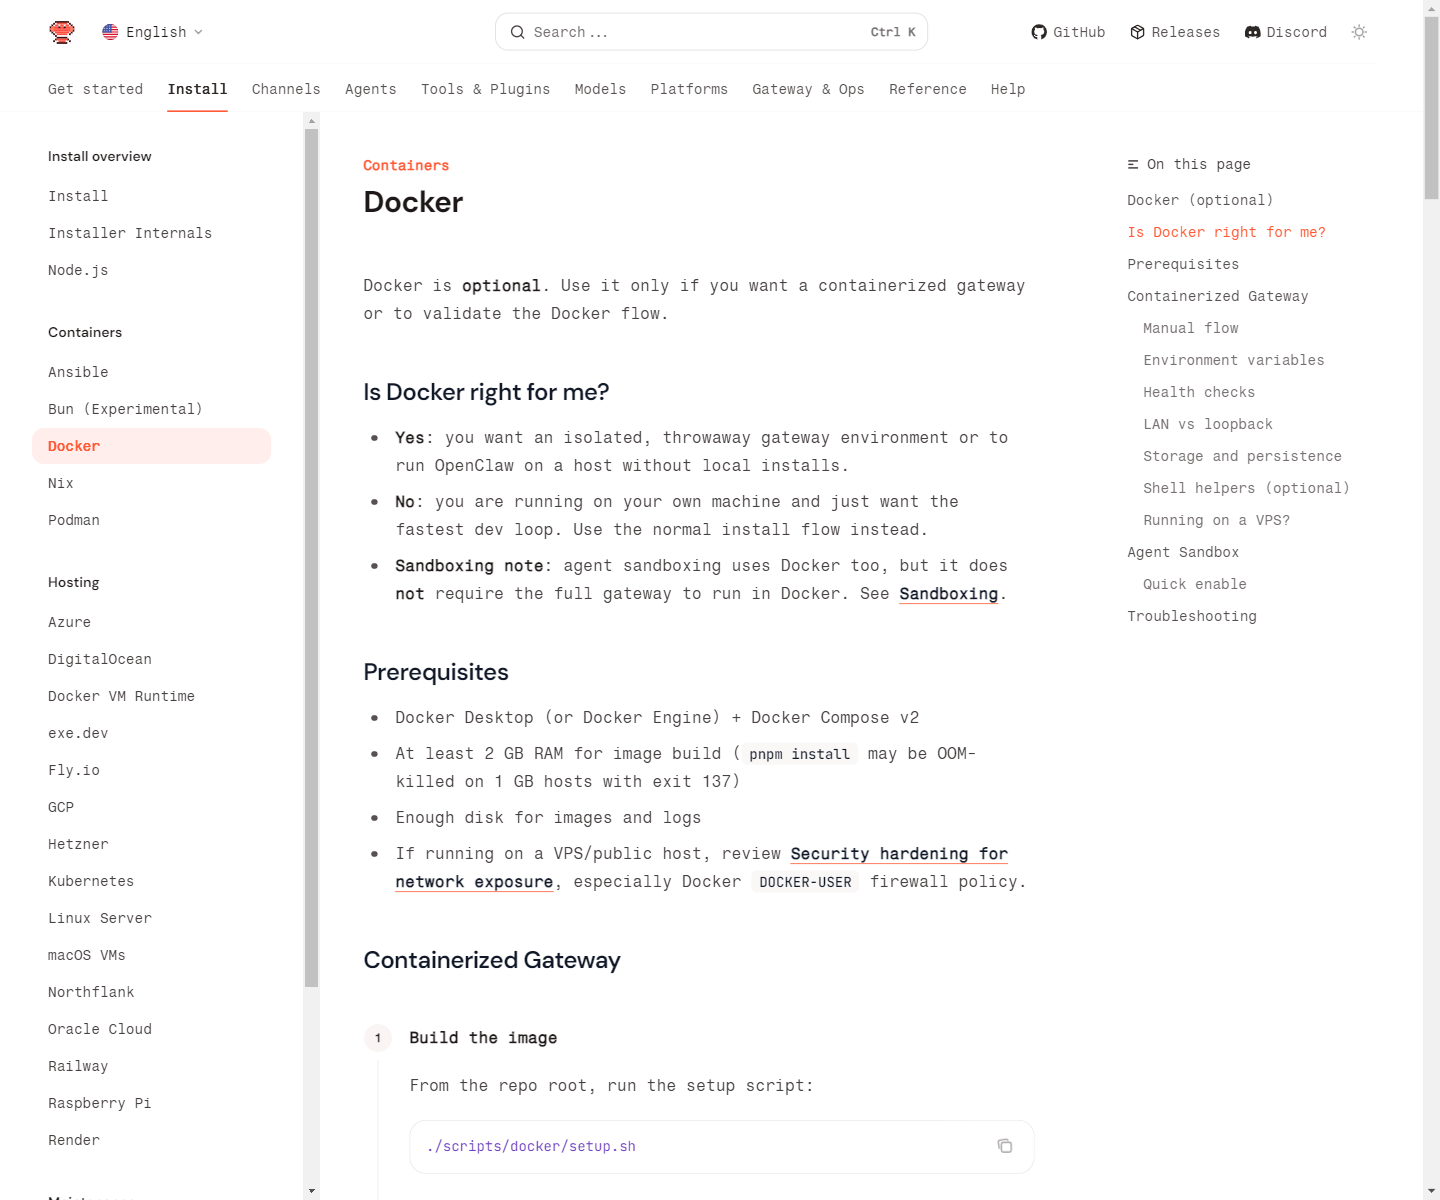Open the Agents tab
This screenshot has height=1200, width=1440.
(x=371, y=89)
